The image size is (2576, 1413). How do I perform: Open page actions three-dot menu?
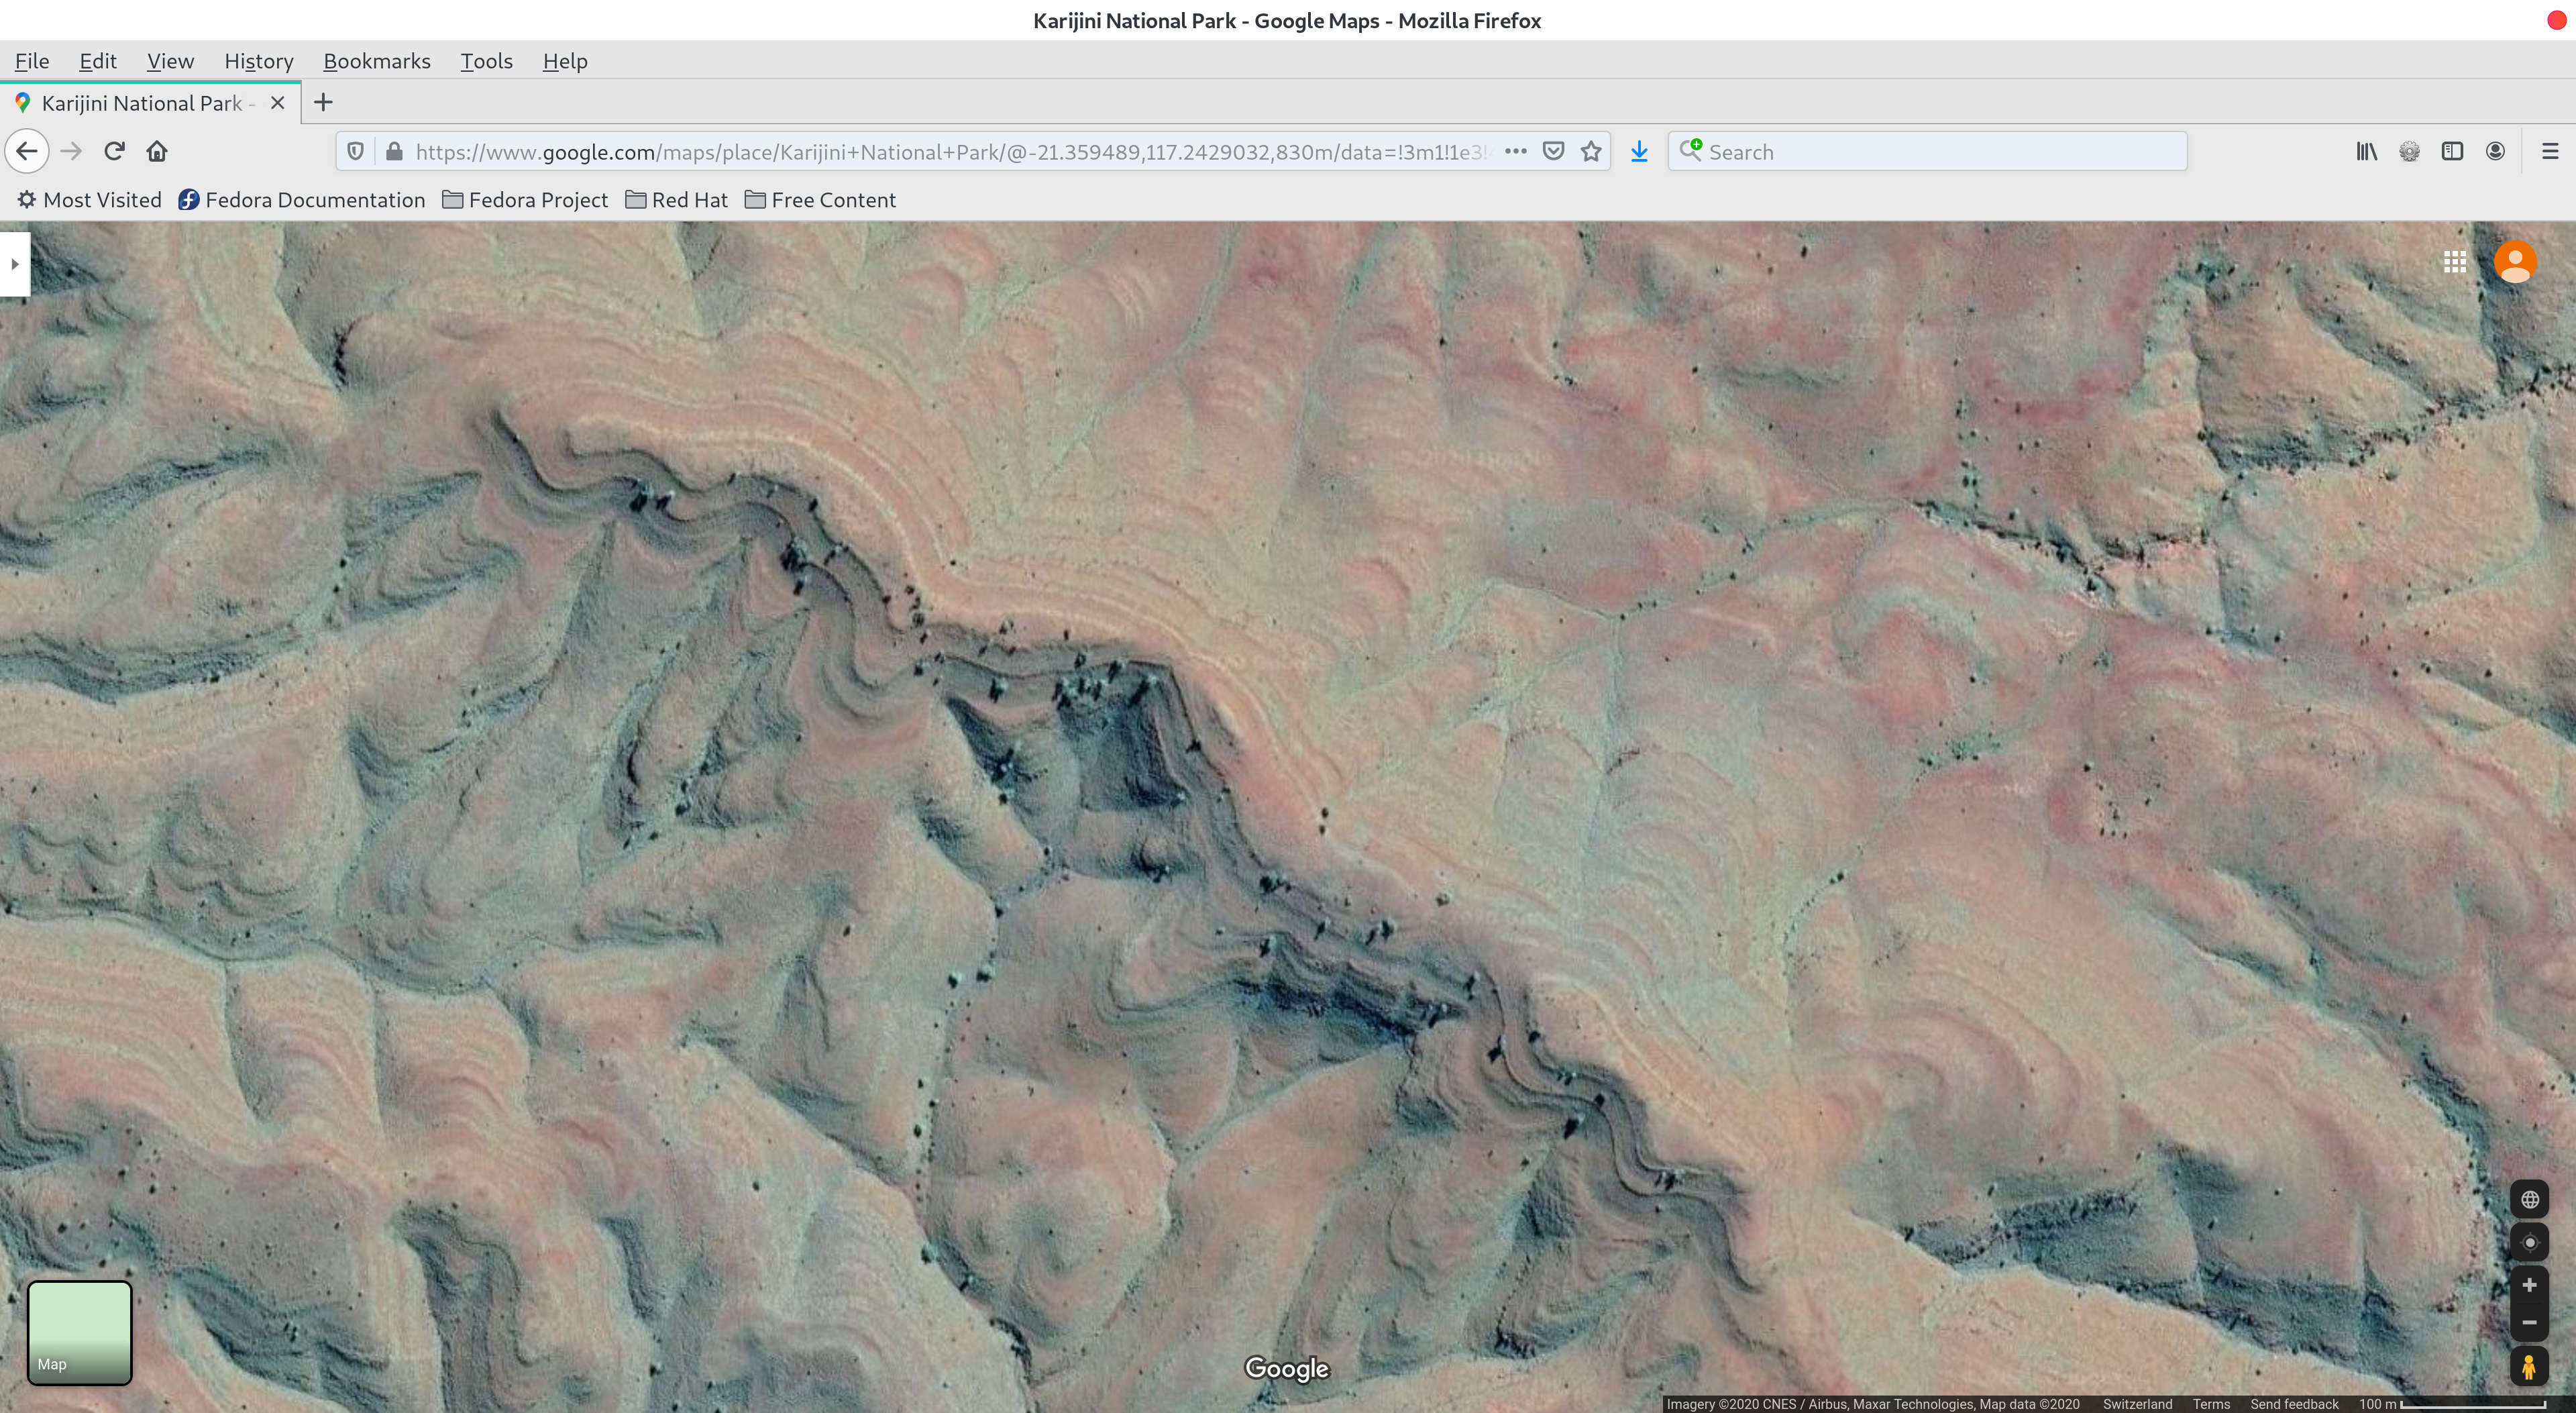pos(1515,152)
